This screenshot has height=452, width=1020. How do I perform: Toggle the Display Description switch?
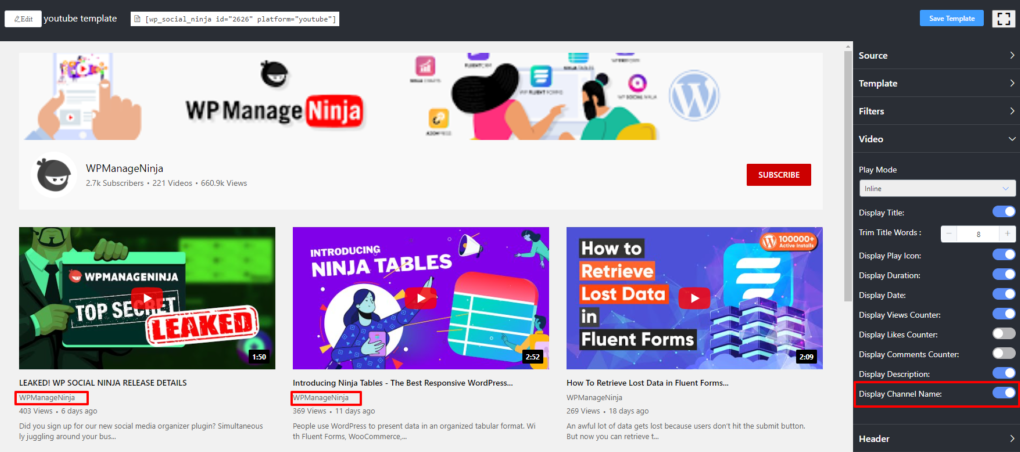(x=1003, y=373)
